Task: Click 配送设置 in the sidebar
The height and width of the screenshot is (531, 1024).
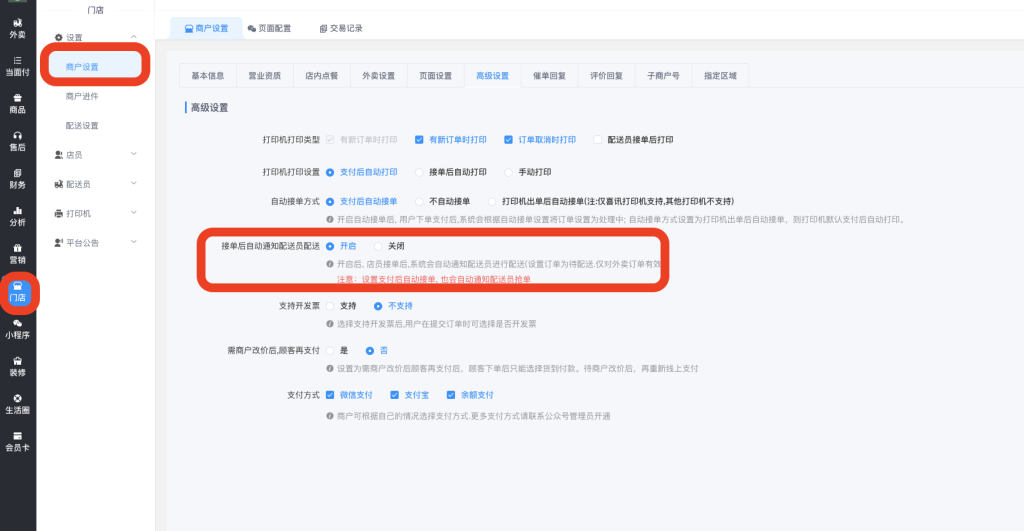Action: pos(82,126)
